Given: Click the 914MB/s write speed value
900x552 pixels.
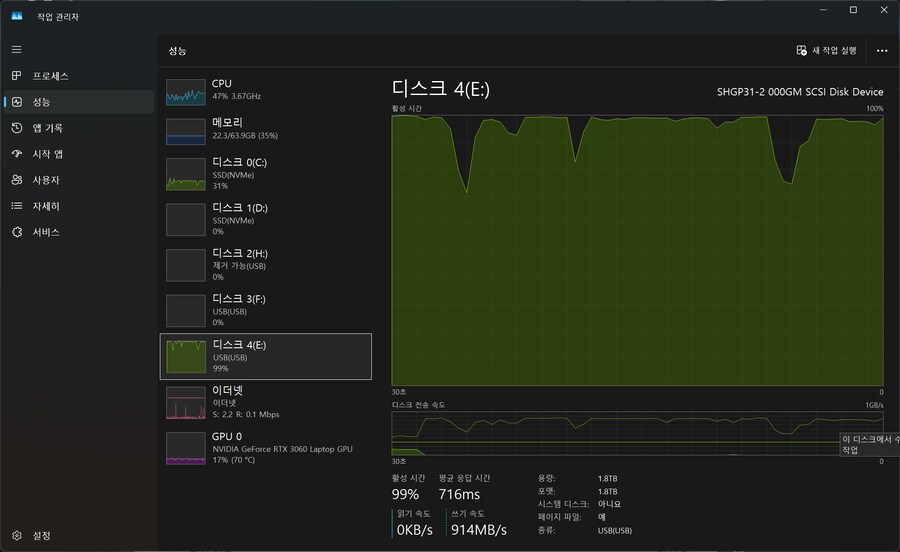Looking at the screenshot, I should pos(479,530).
